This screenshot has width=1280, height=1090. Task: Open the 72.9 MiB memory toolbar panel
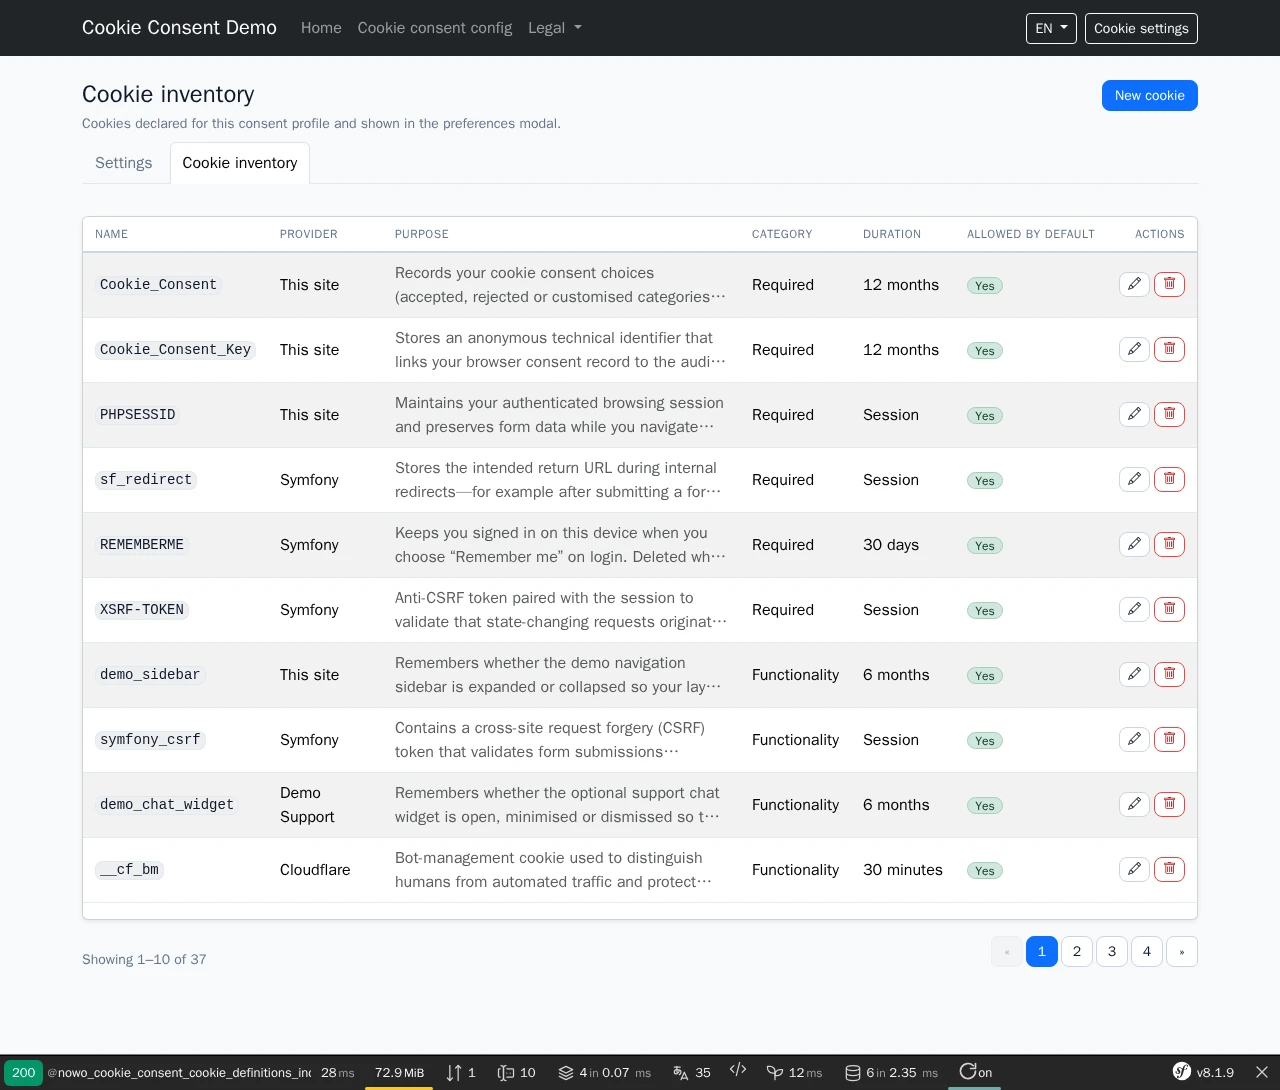pyautogui.click(x=399, y=1072)
